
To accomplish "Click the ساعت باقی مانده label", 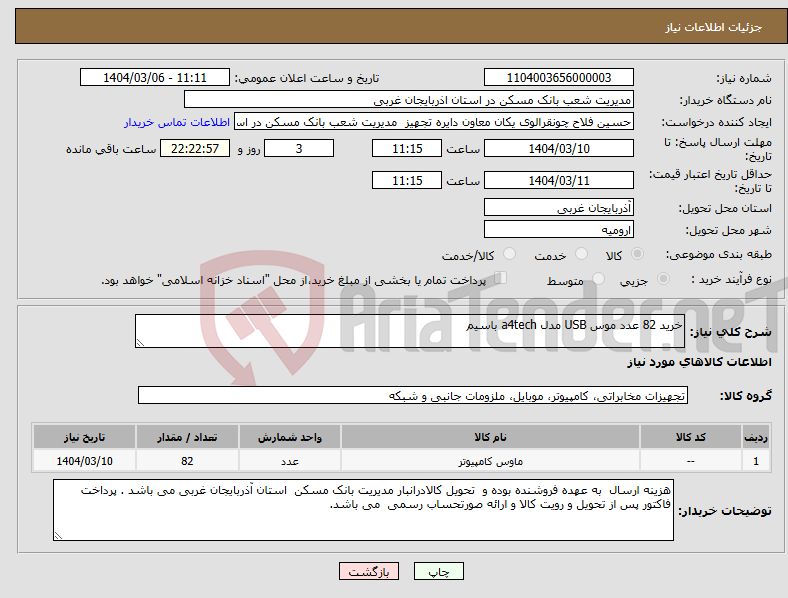I will click(111, 149).
